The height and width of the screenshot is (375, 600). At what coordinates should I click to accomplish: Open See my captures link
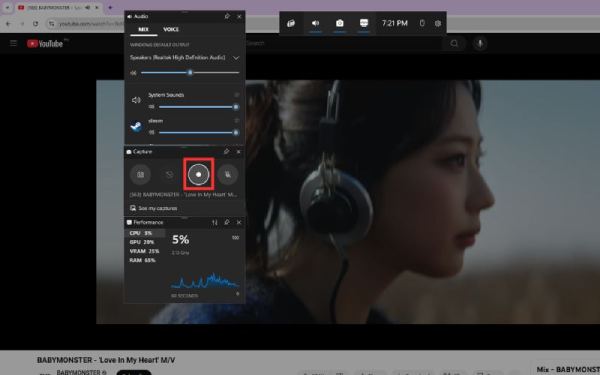point(153,209)
